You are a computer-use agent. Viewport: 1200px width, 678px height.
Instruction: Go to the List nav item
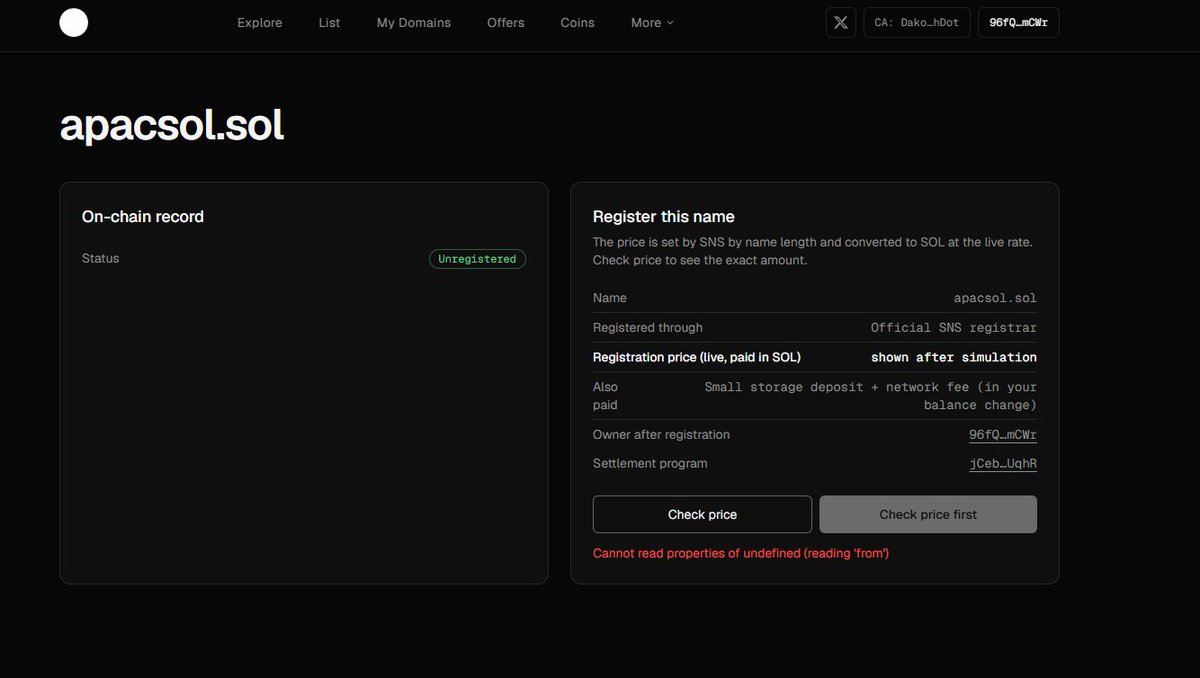tap(330, 22)
